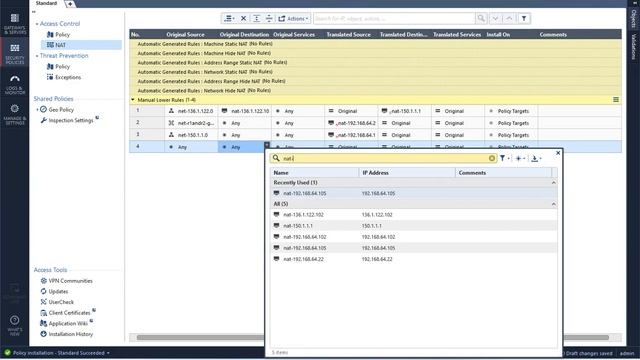Click rule 3 Original Source net-150.1.1.0

pos(191,135)
